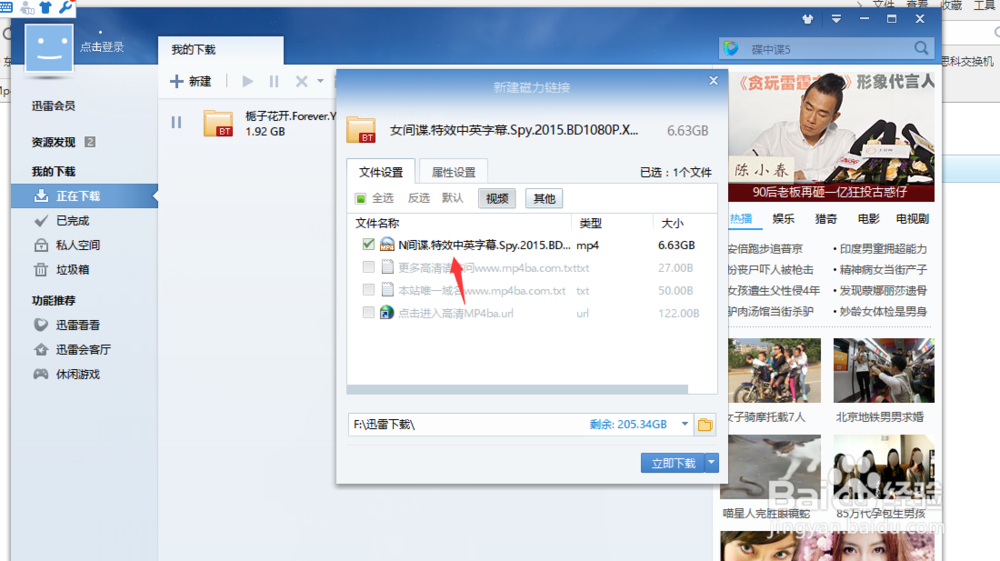Open 迅雷会员 in sidebar
1000x561 pixels.
click(x=54, y=106)
